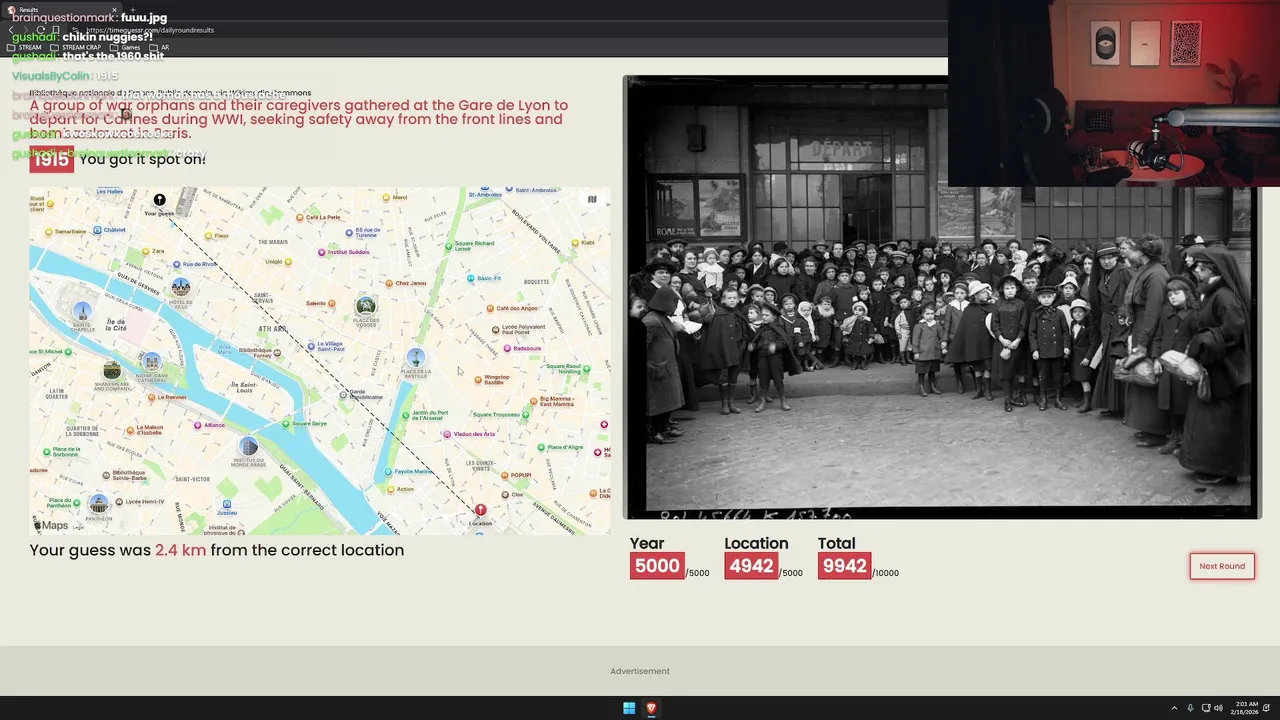The height and width of the screenshot is (720, 1280).
Task: Select the Shakespeare and Company landmark icon
Action: [x=112, y=371]
